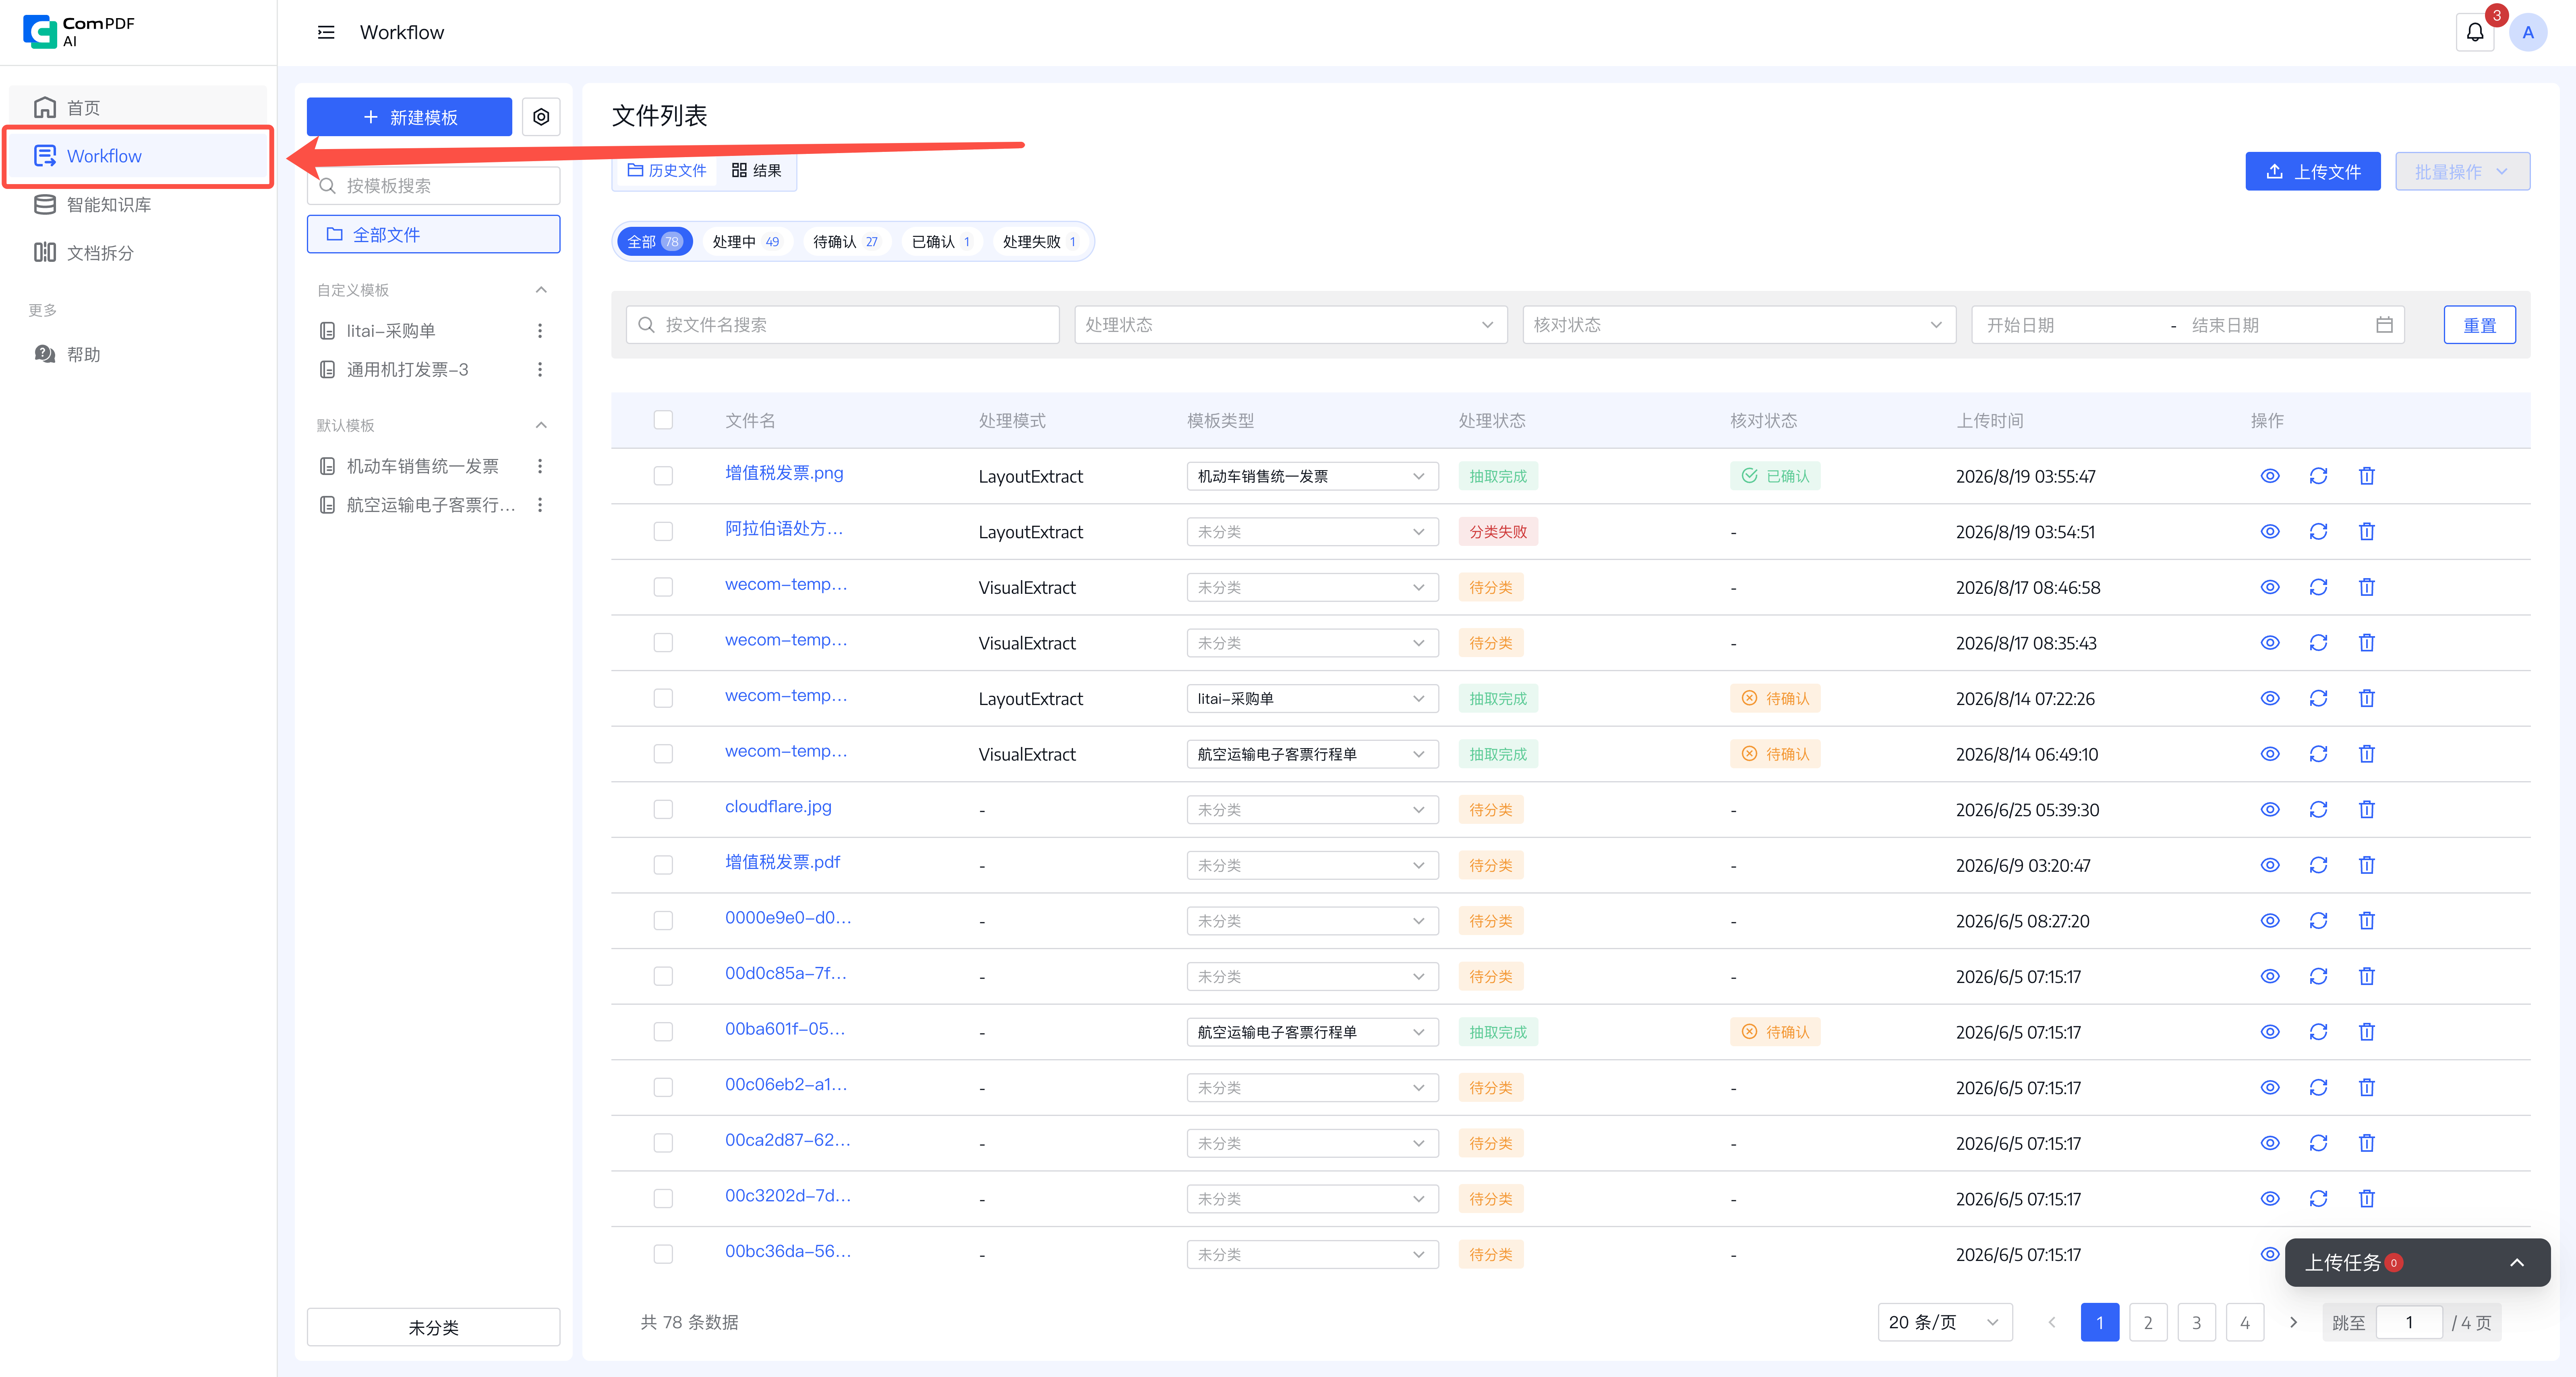Collapse the 自定义模板 section
2576x1377 pixels.
coord(541,290)
